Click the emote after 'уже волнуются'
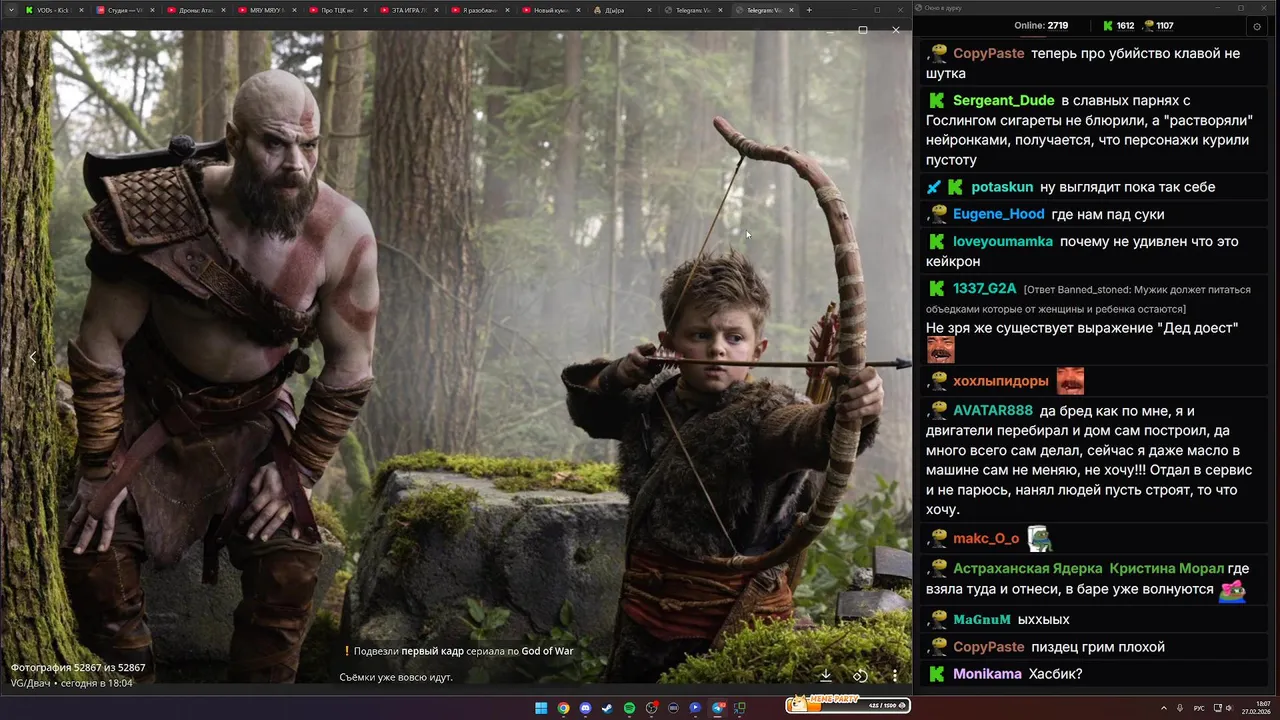 coord(1232,590)
